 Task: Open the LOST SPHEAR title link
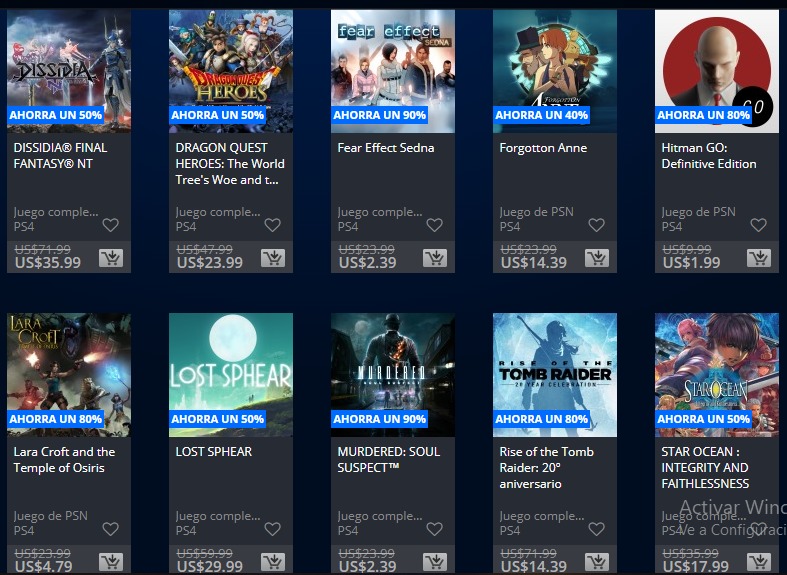click(214, 452)
